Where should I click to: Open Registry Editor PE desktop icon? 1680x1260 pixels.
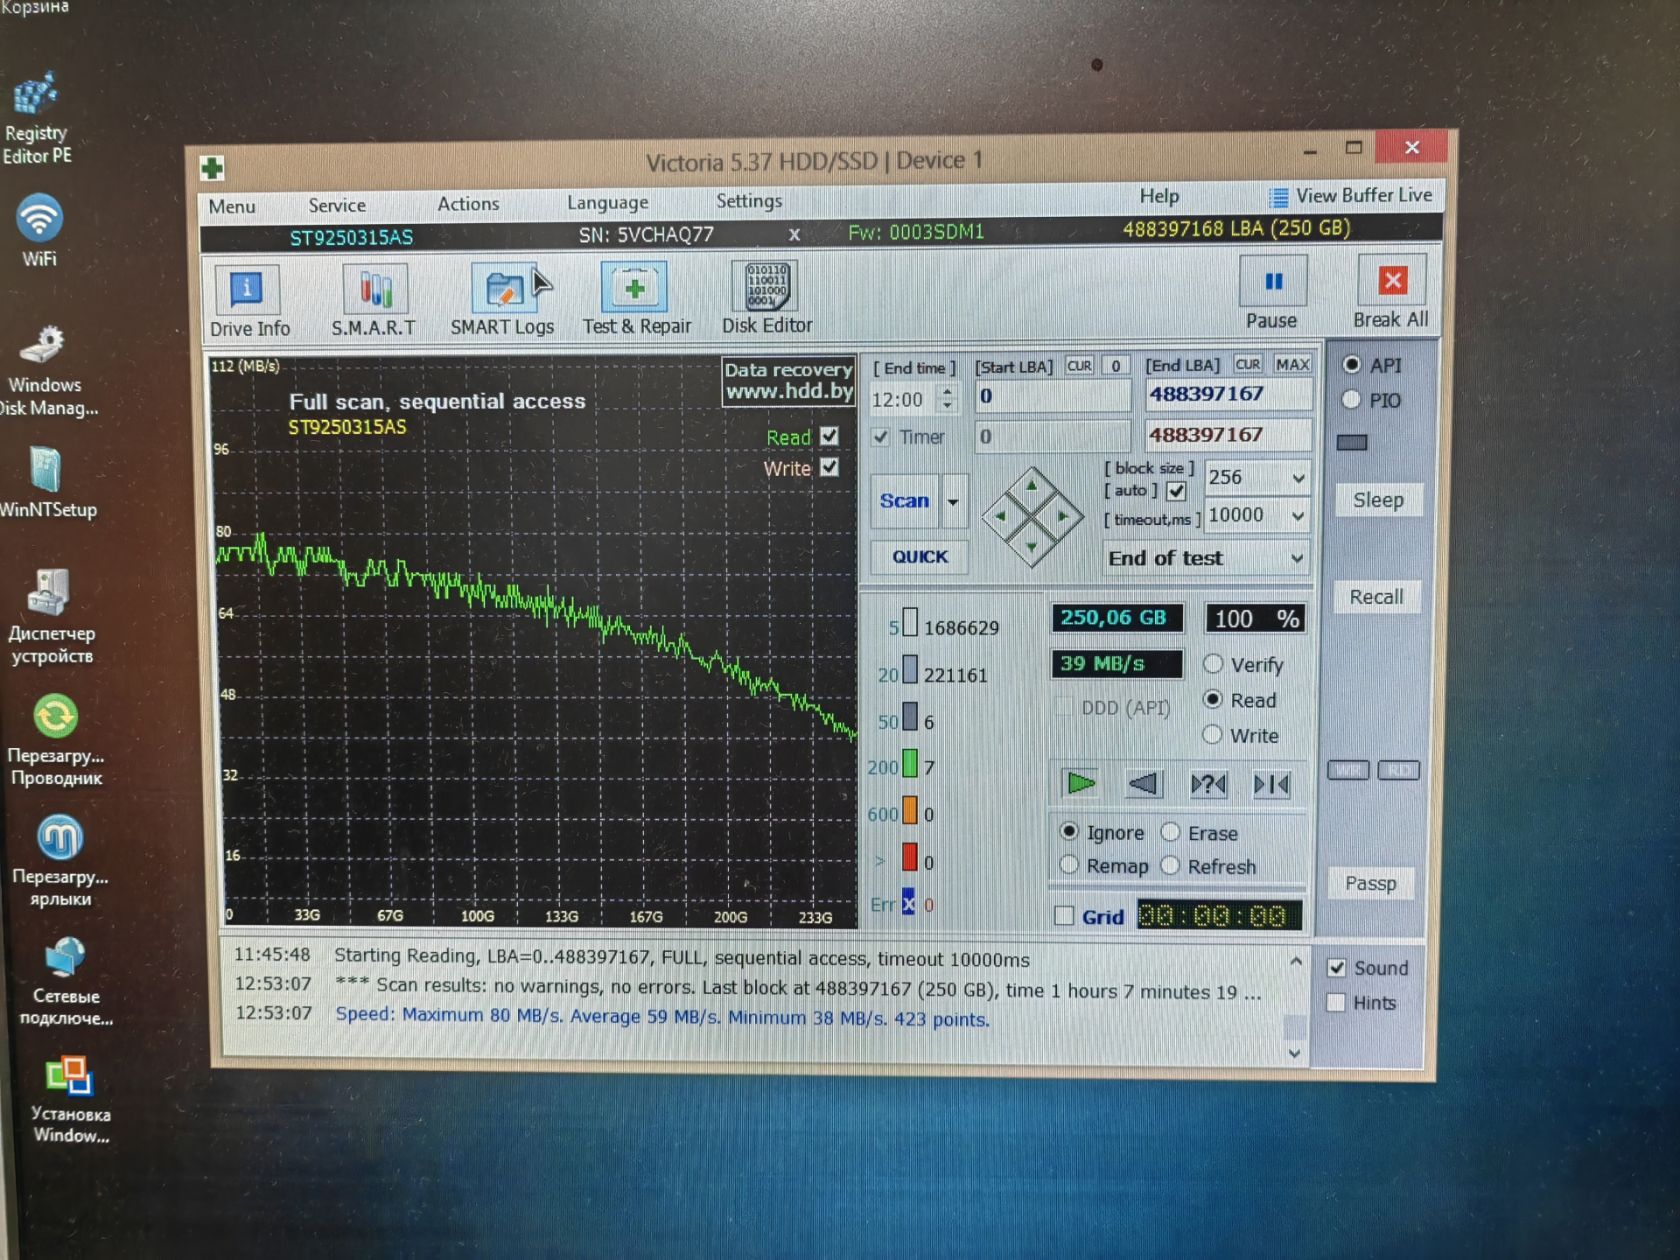pyautogui.click(x=37, y=118)
